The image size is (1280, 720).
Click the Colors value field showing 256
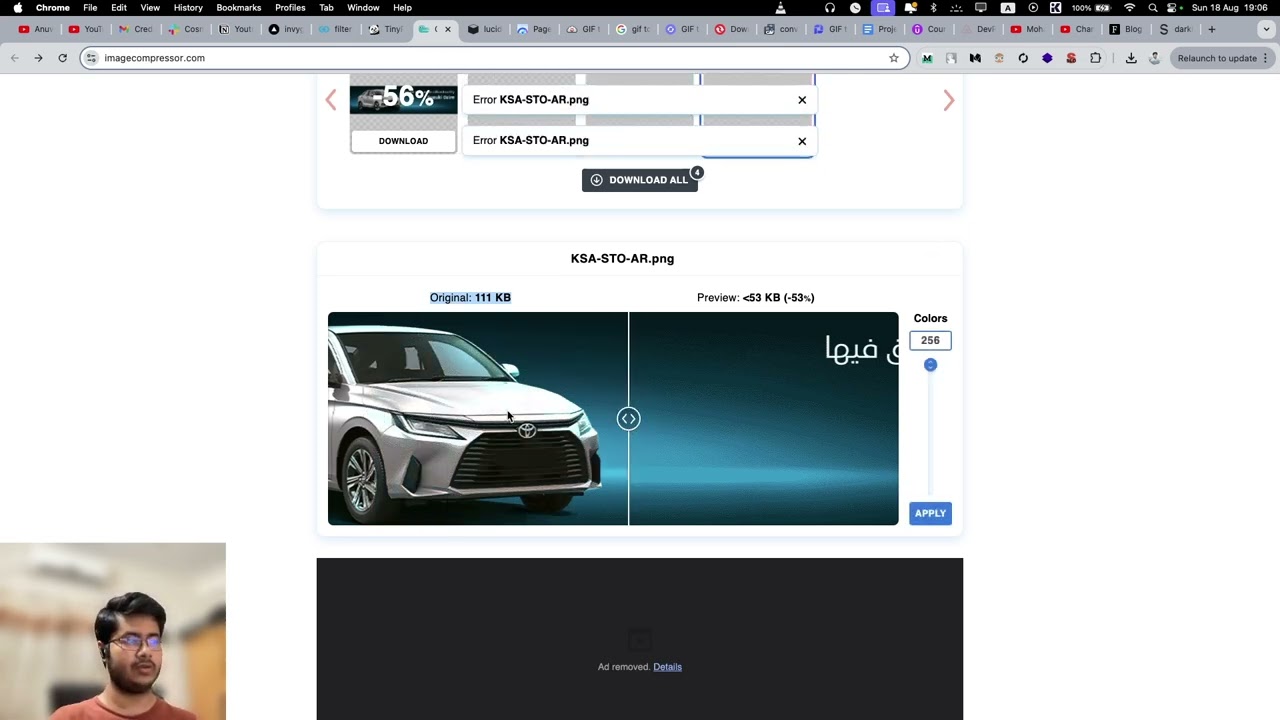pyautogui.click(x=930, y=340)
